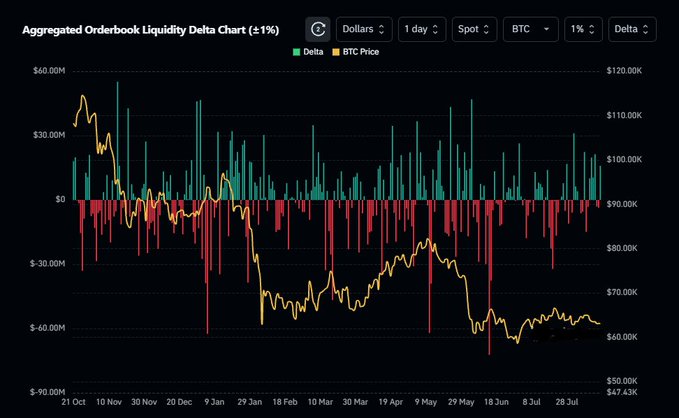This screenshot has height=418, width=679.
Task: Click the $100.00K right price axis label
Action: [x=624, y=159]
